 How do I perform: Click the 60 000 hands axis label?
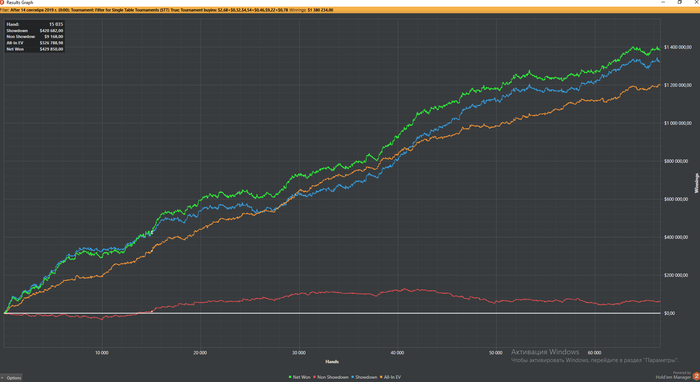coord(594,353)
